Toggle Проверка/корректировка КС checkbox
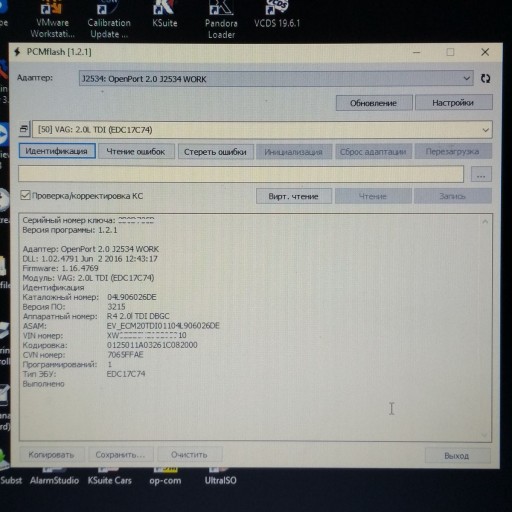The height and width of the screenshot is (512, 512). (x=25, y=195)
